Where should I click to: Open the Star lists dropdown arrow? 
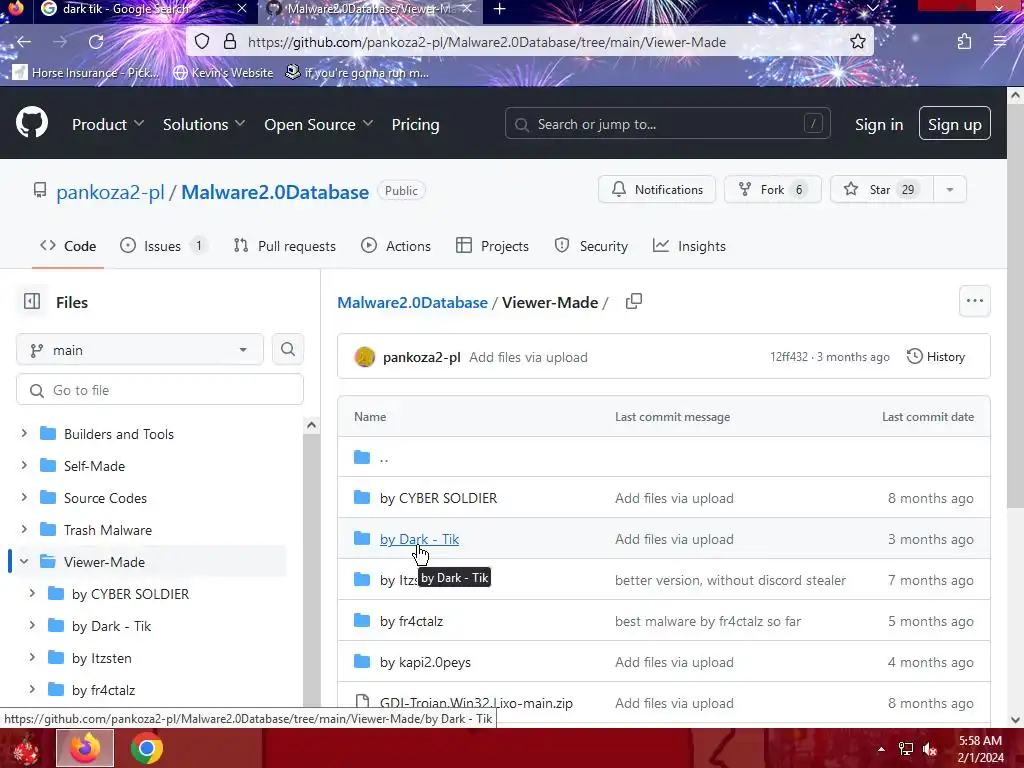(950, 189)
